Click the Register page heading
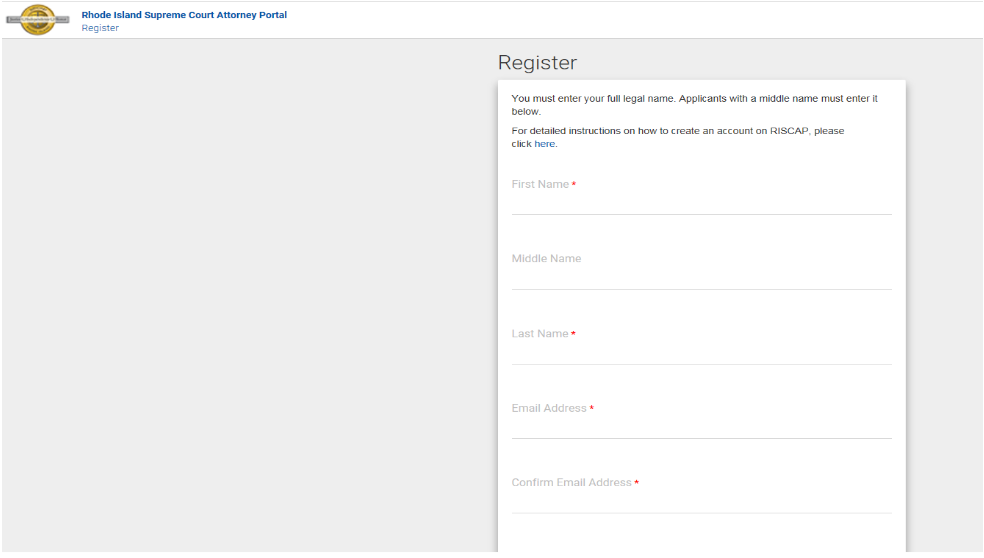This screenshot has height=558, width=984. coord(537,63)
